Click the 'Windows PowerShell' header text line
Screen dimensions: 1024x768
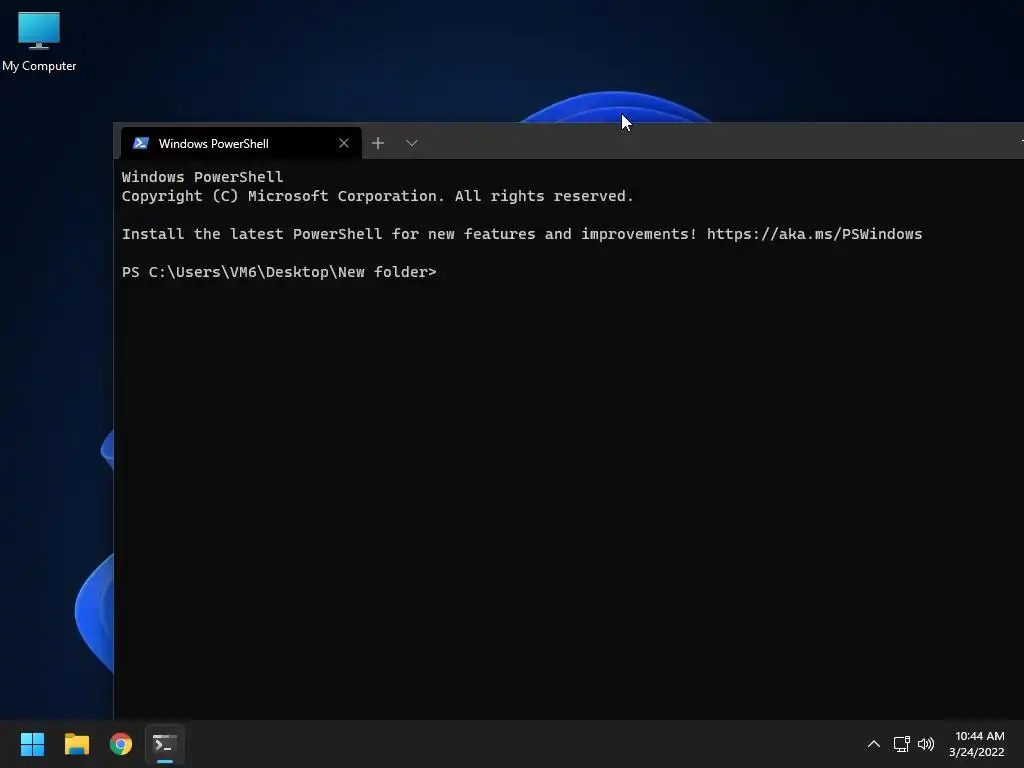coord(202,177)
